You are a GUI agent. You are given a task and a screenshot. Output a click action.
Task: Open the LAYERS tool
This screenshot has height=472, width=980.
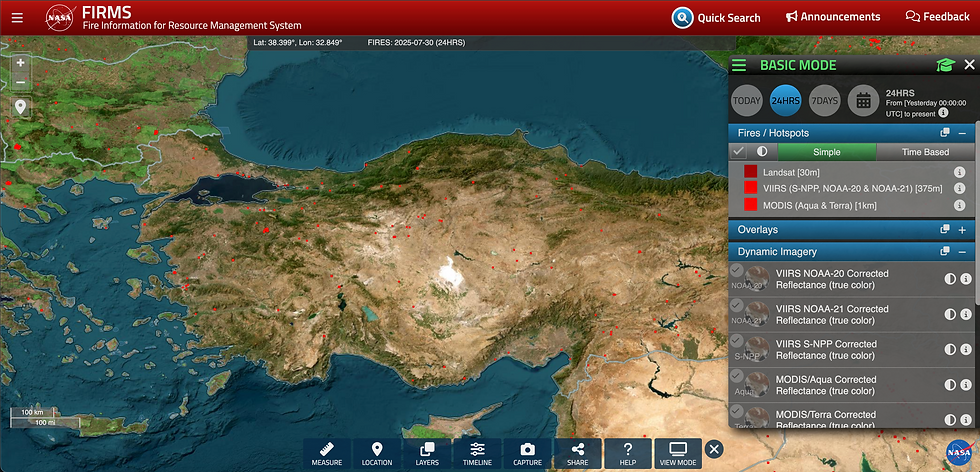428,454
